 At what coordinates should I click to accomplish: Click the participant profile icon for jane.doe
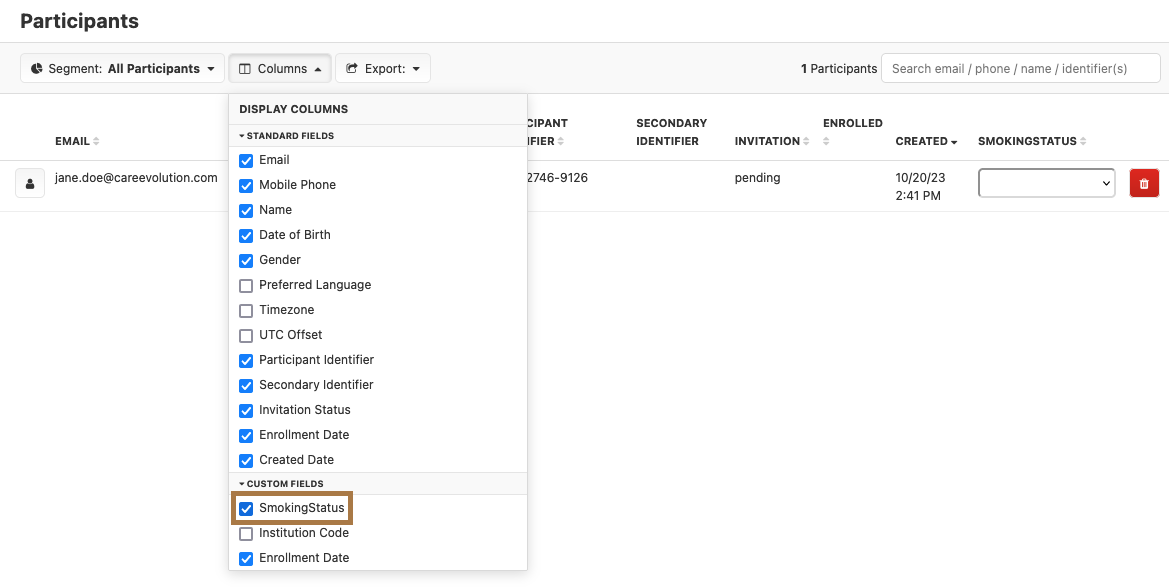click(30, 184)
